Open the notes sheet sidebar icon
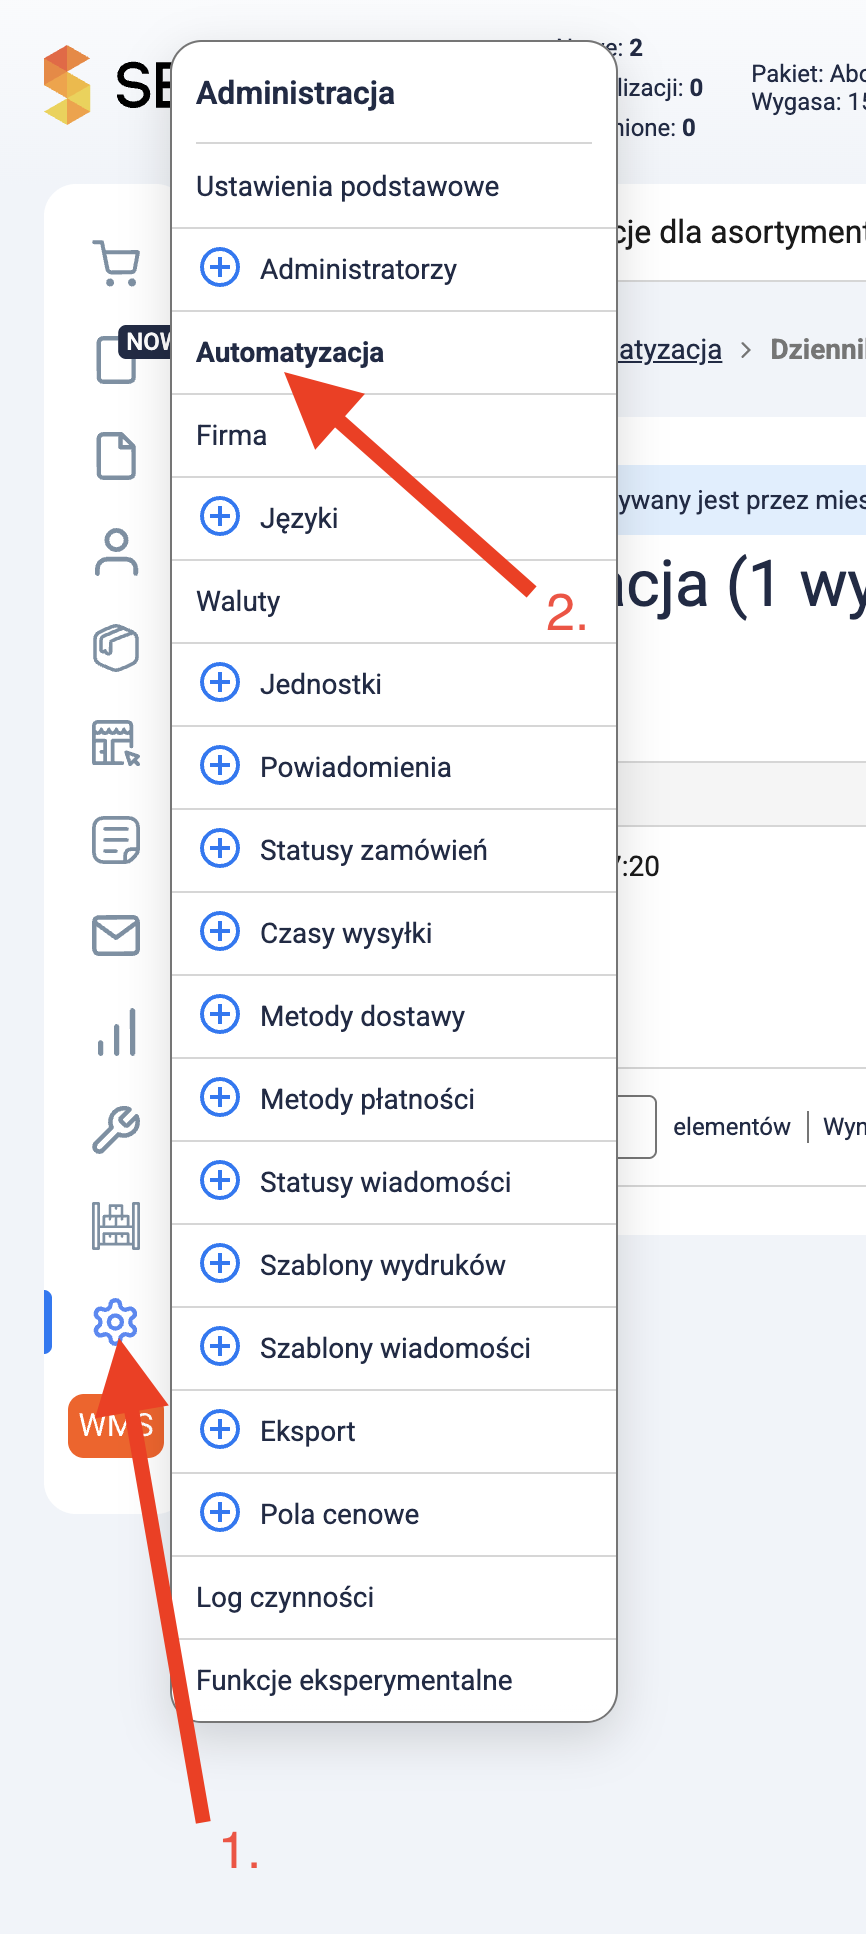 pyautogui.click(x=116, y=840)
